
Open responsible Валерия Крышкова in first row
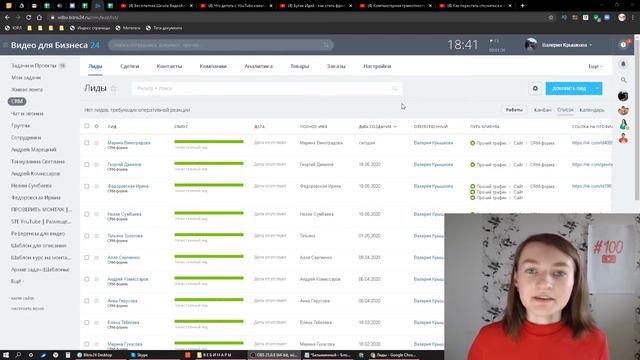(x=433, y=143)
